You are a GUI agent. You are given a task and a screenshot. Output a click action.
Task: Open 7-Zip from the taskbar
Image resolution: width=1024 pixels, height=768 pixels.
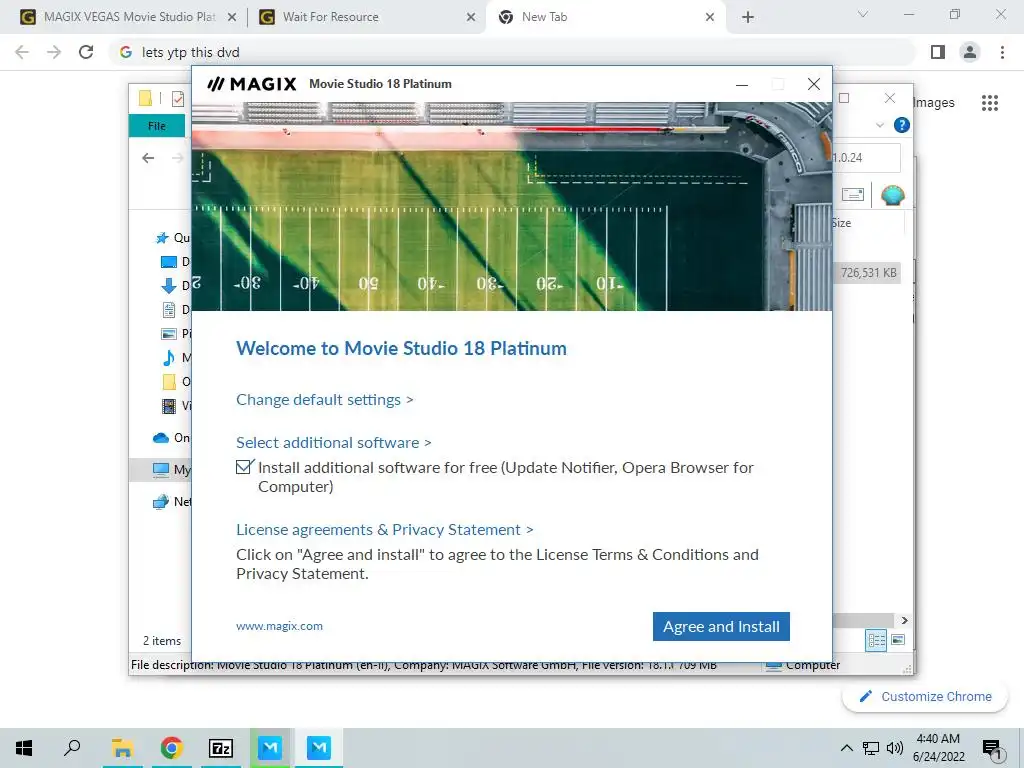pyautogui.click(x=221, y=748)
